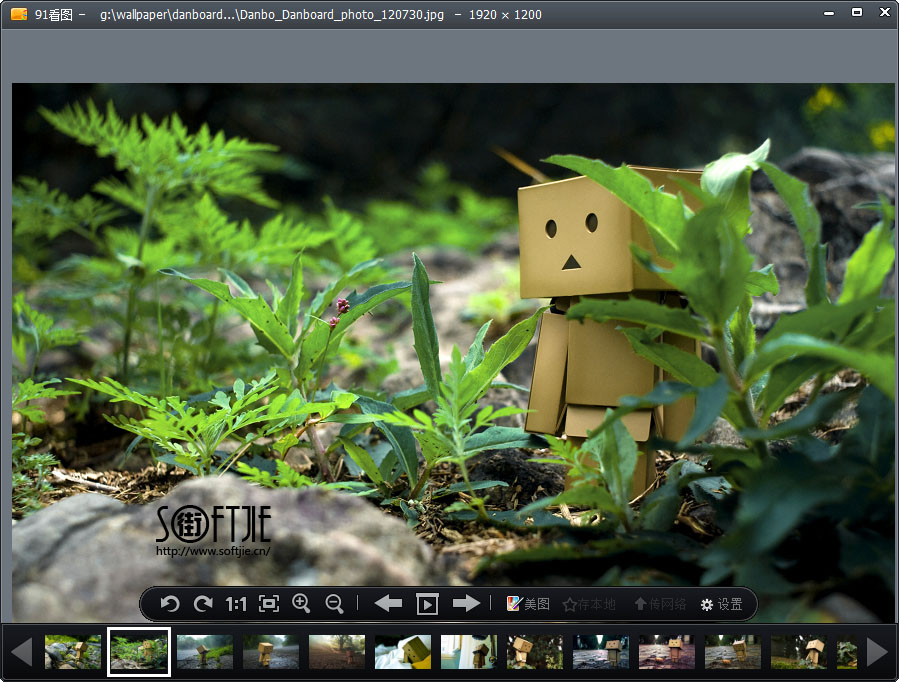The image size is (899, 682).
Task: Open the sixth thumbnail, Danbo on white sheets
Action: coord(402,652)
